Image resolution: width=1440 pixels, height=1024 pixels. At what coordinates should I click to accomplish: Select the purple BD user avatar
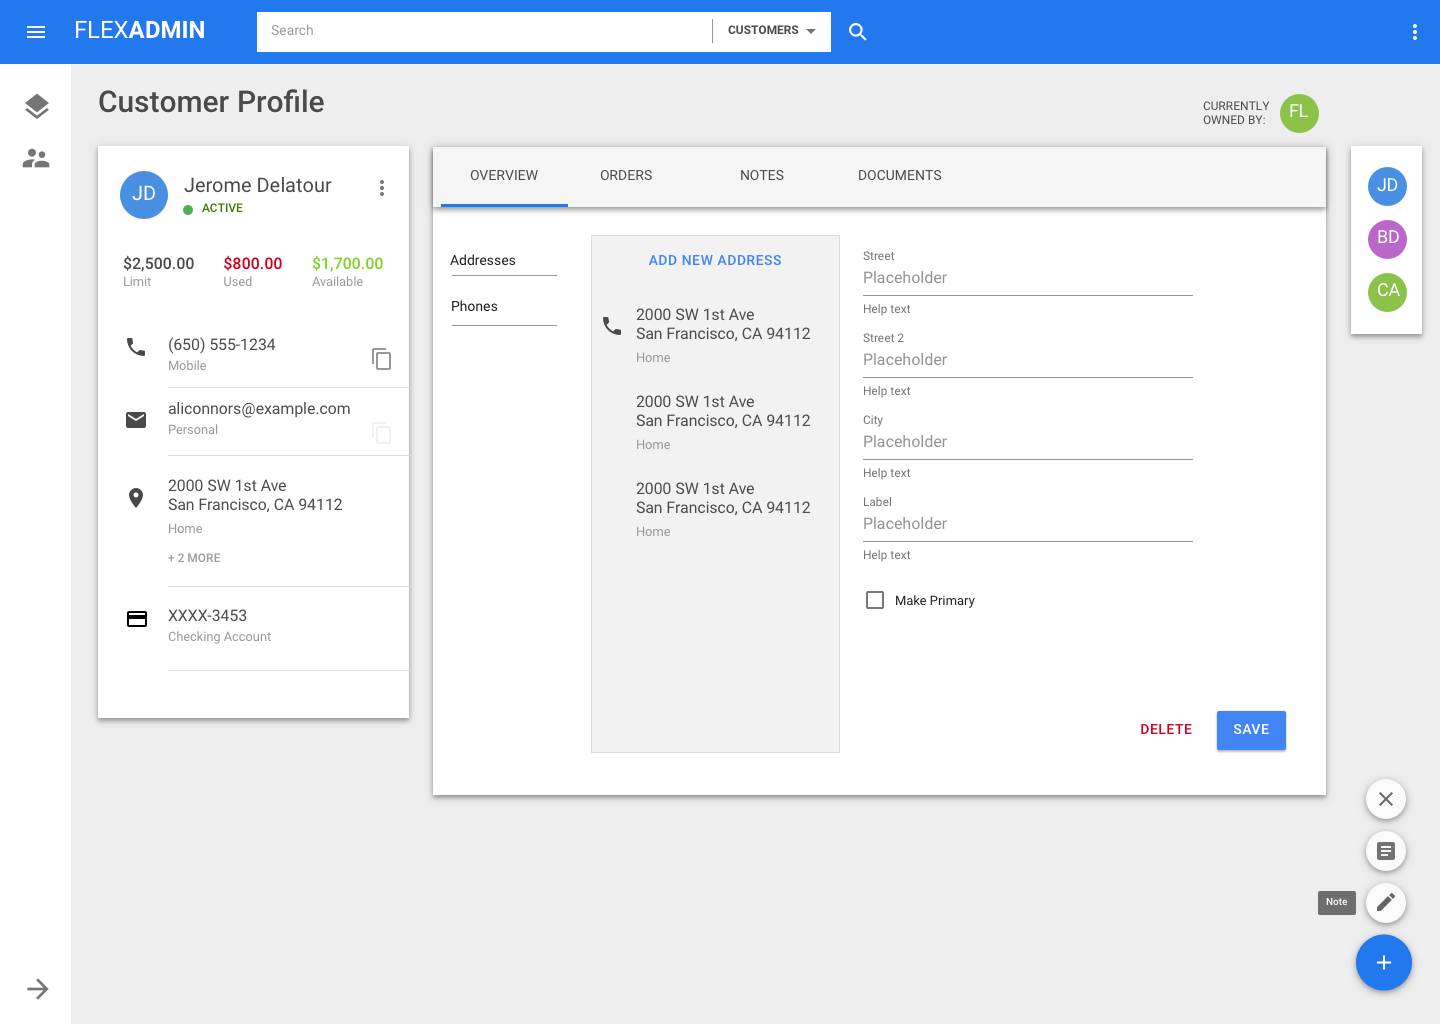(1387, 238)
